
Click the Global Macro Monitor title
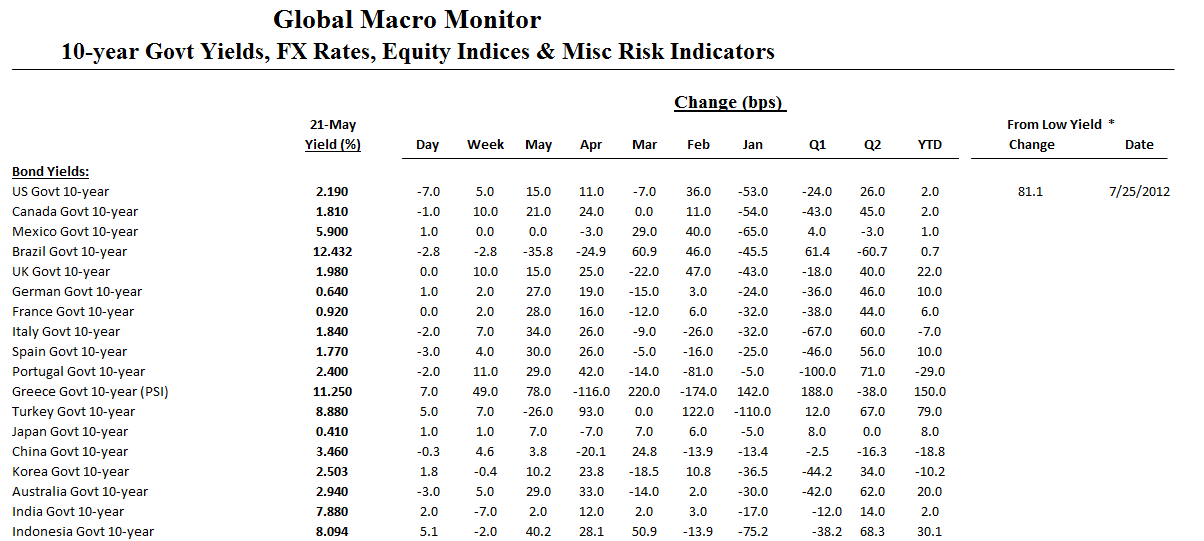(407, 20)
